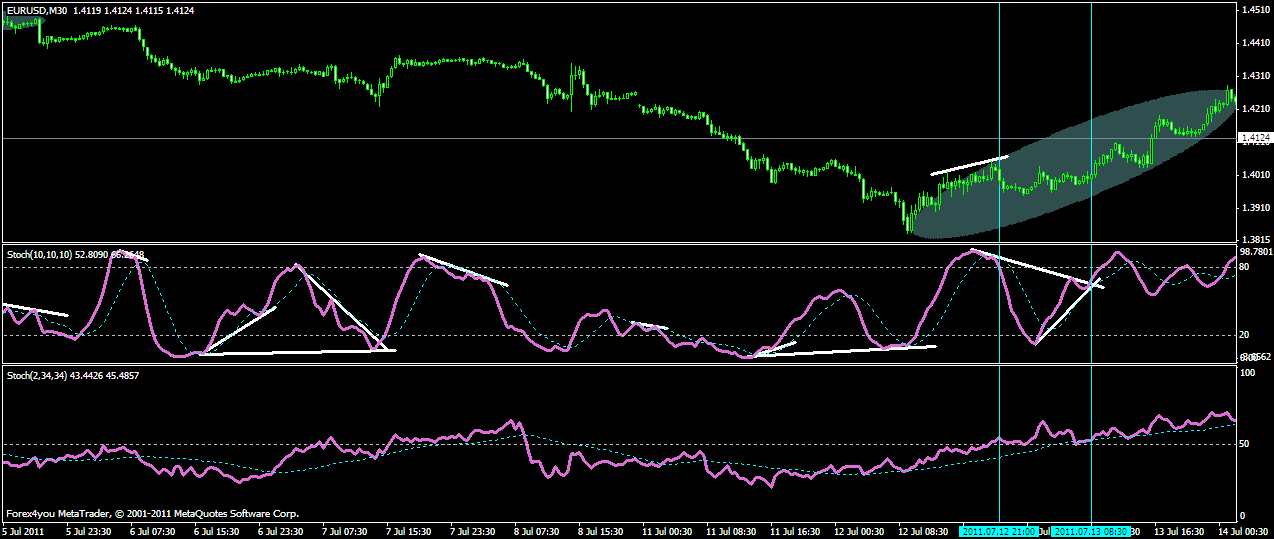1274x539 pixels.
Task: Select the white trendline above the 12 Jul candles
Action: (970, 166)
